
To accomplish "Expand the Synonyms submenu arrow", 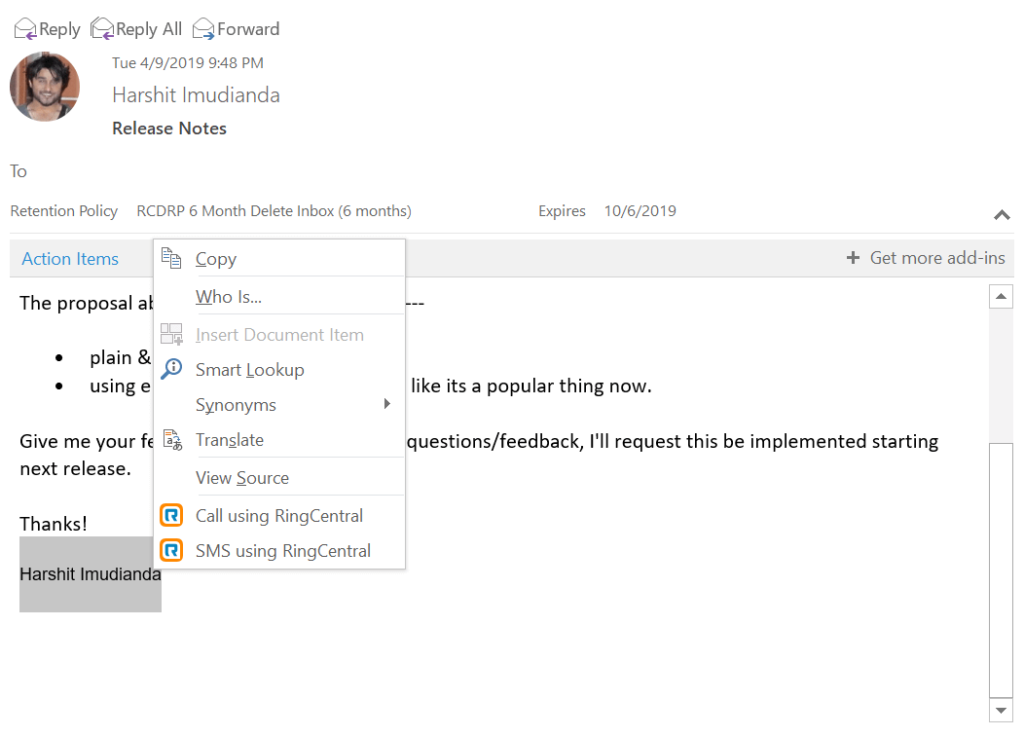I will tap(387, 404).
